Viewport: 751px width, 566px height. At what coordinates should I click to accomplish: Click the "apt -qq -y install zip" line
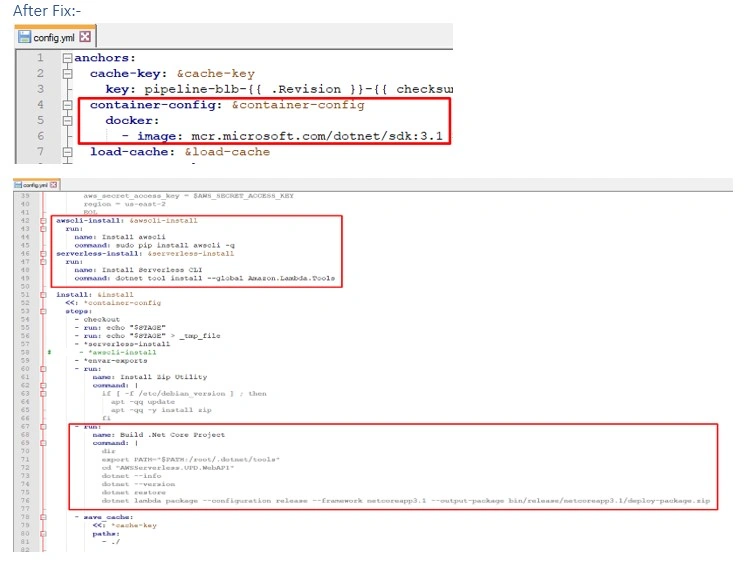pyautogui.click(x=161, y=410)
